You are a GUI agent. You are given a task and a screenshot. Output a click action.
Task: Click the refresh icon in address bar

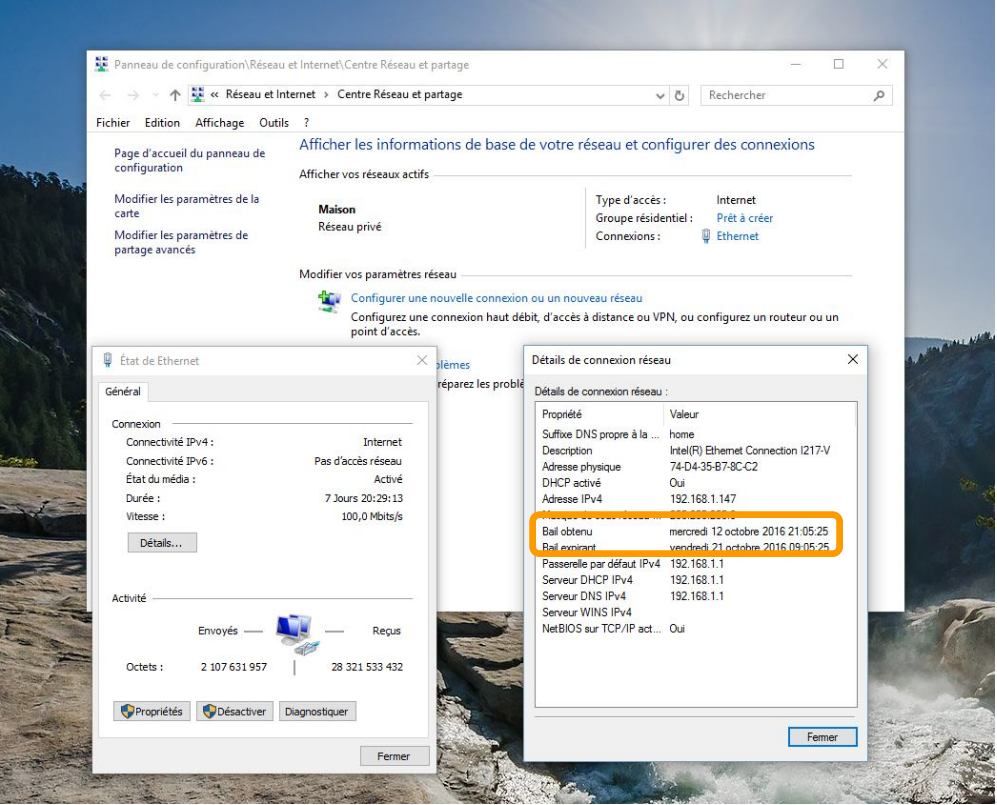click(681, 95)
